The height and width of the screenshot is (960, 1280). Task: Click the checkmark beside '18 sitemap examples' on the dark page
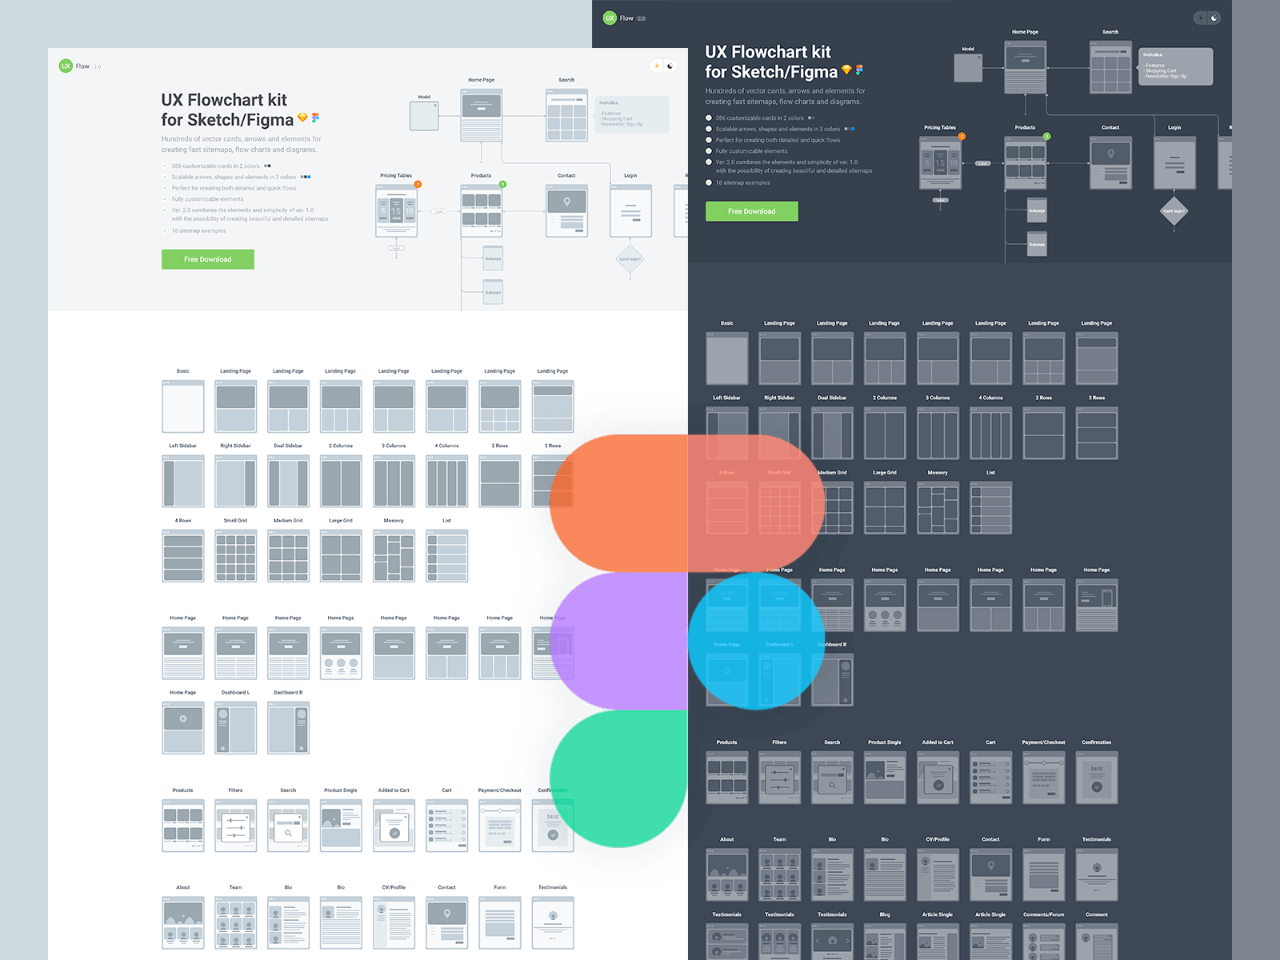coord(709,183)
